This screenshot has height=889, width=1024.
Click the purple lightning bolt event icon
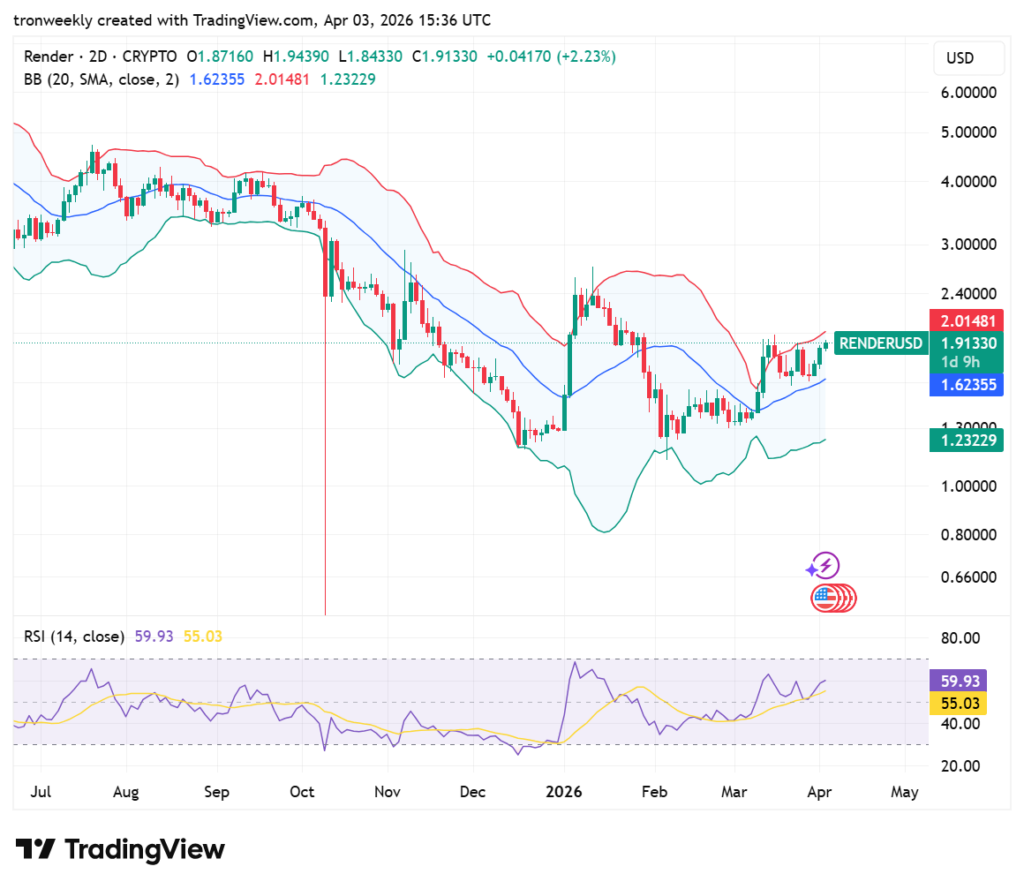pyautogui.click(x=824, y=566)
